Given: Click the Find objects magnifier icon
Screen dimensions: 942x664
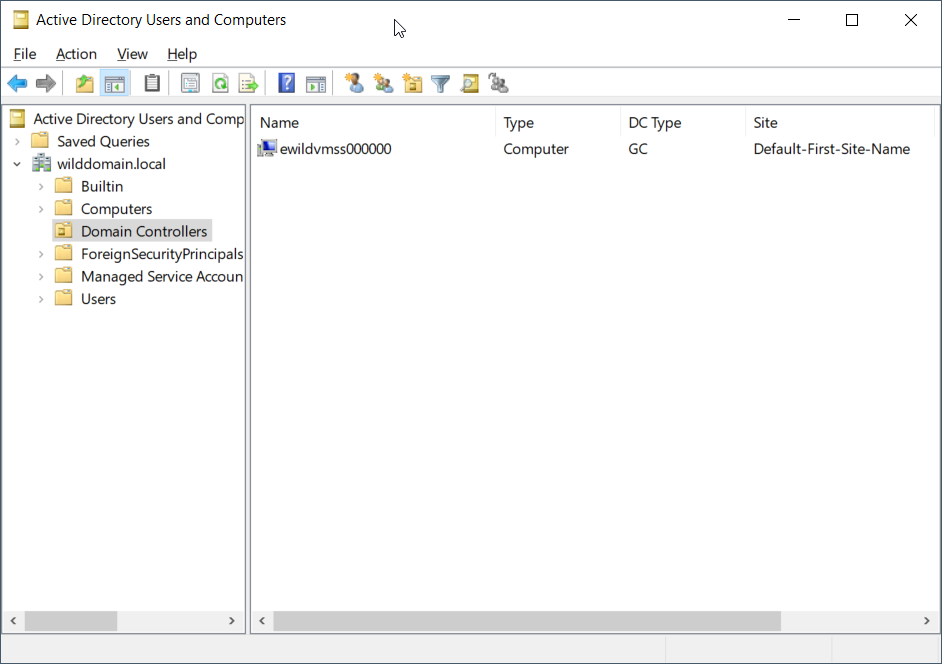Looking at the screenshot, I should tap(469, 84).
